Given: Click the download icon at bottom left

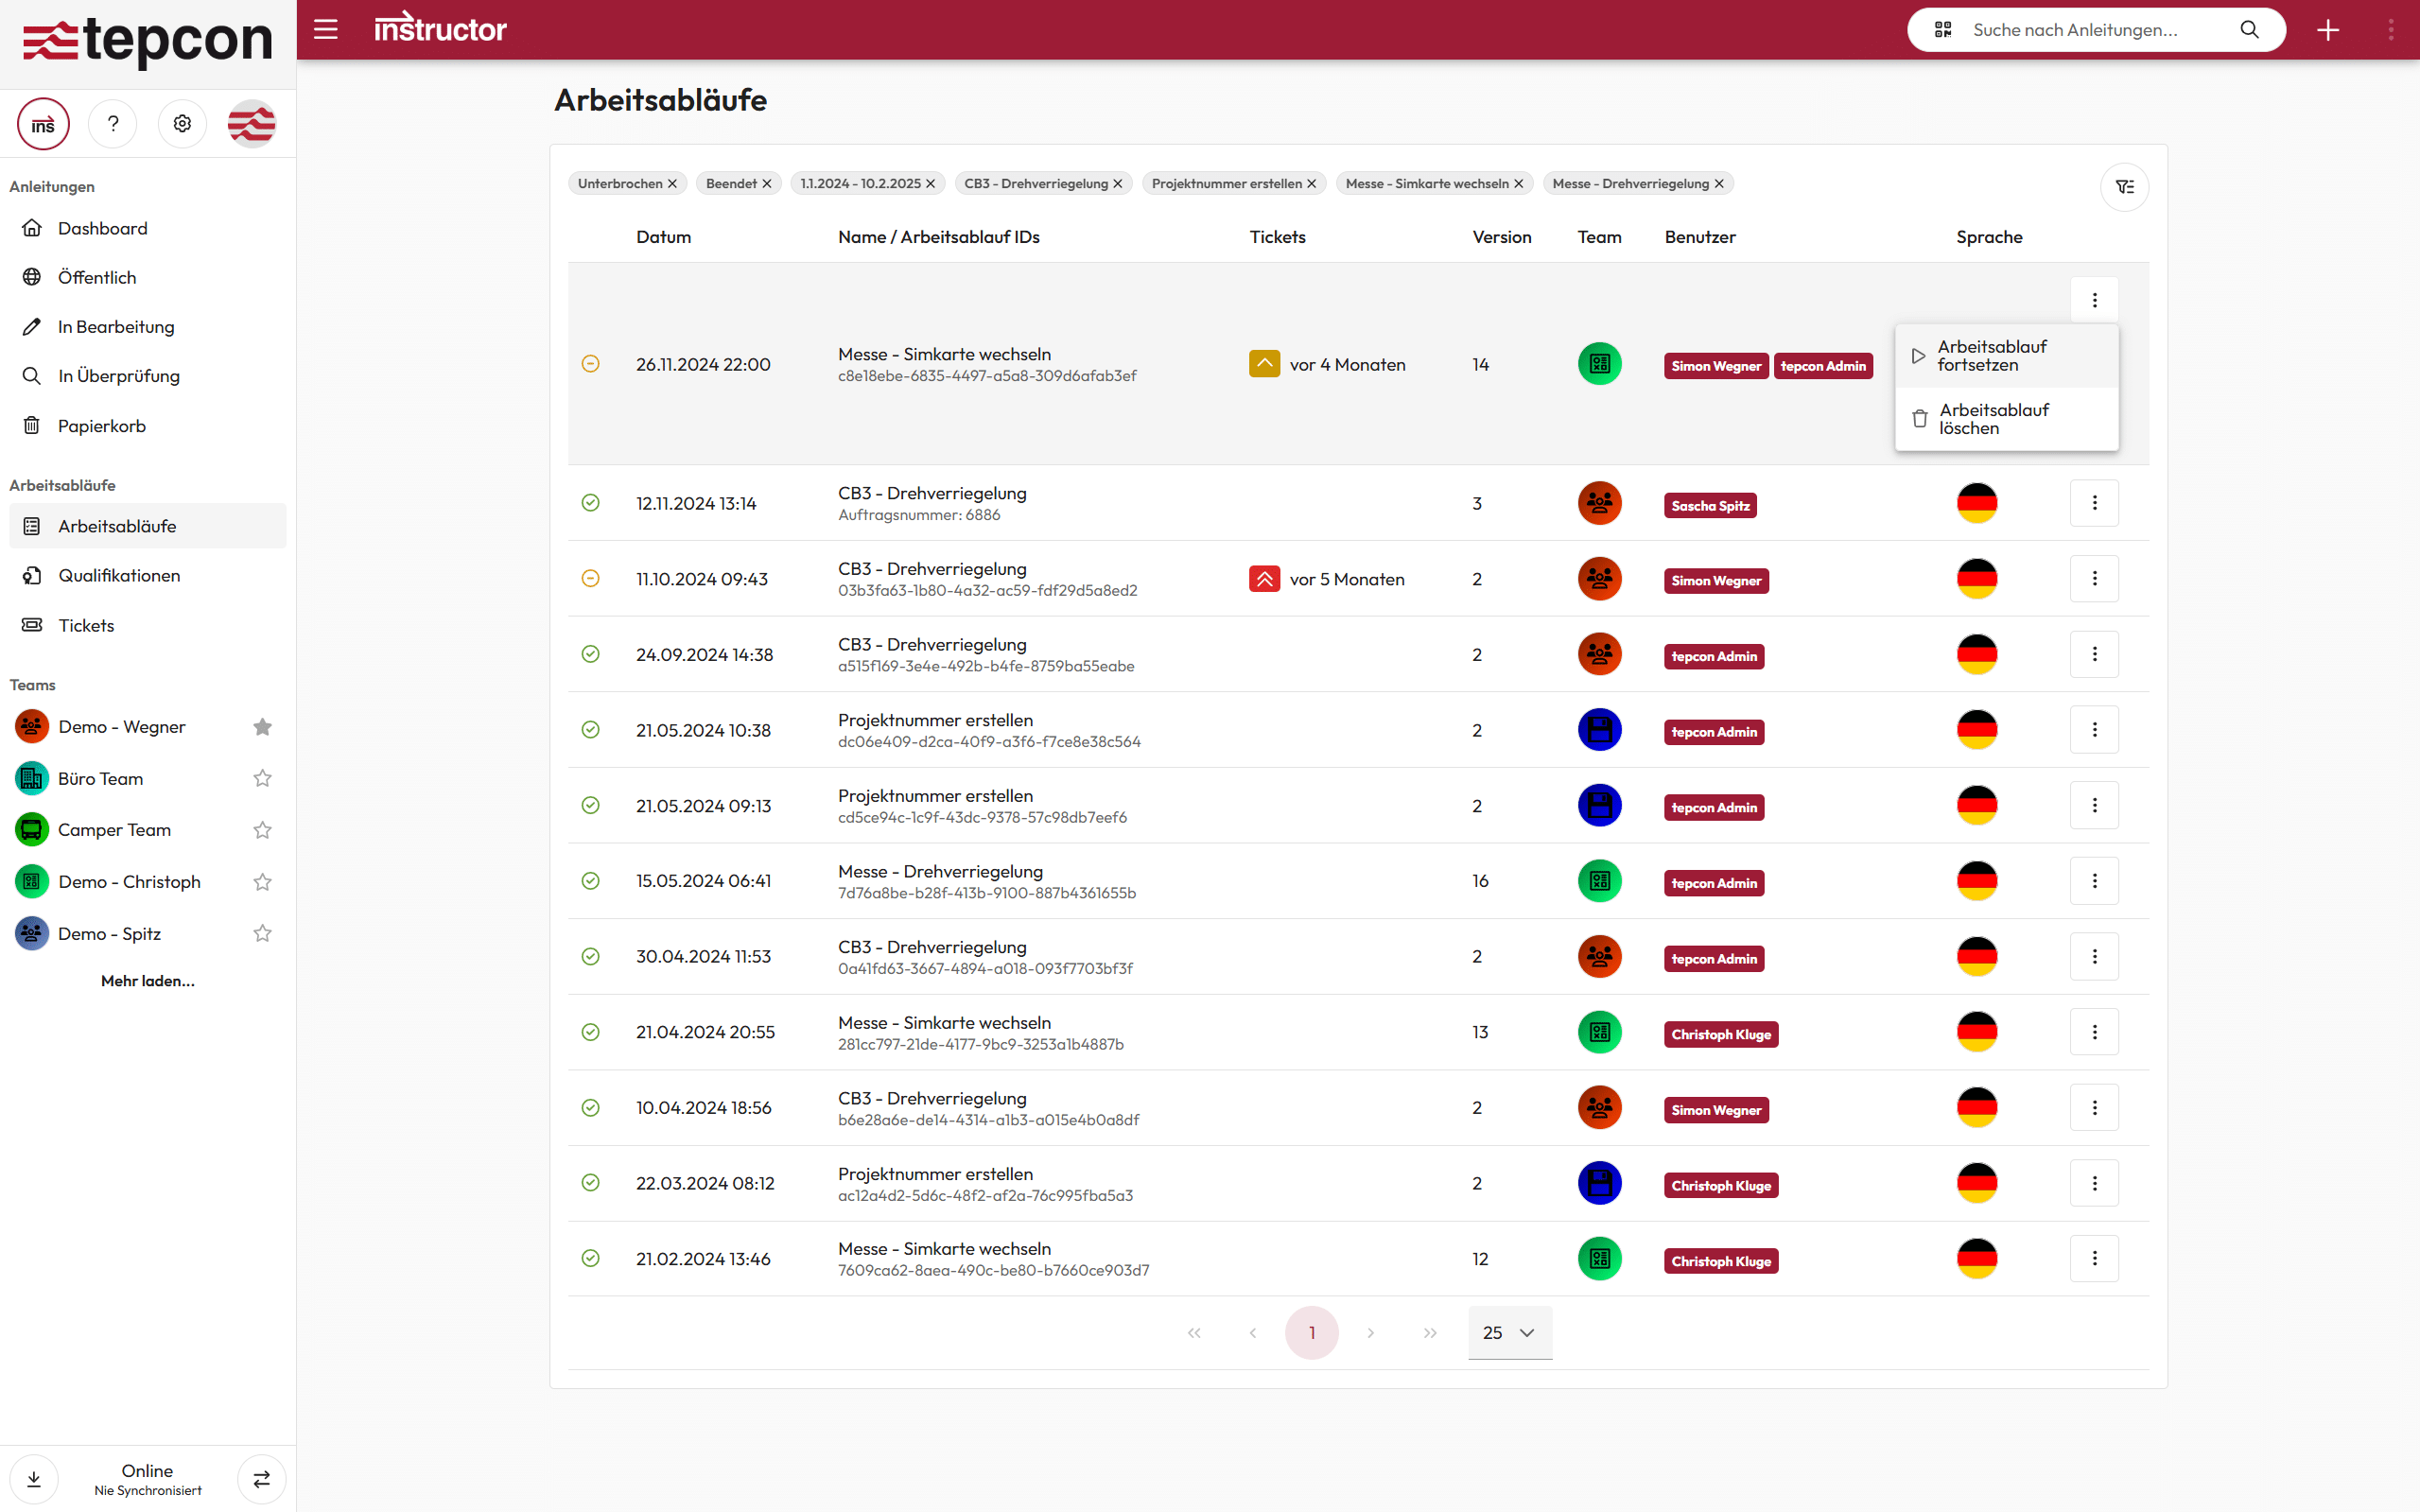Looking at the screenshot, I should [x=34, y=1478].
